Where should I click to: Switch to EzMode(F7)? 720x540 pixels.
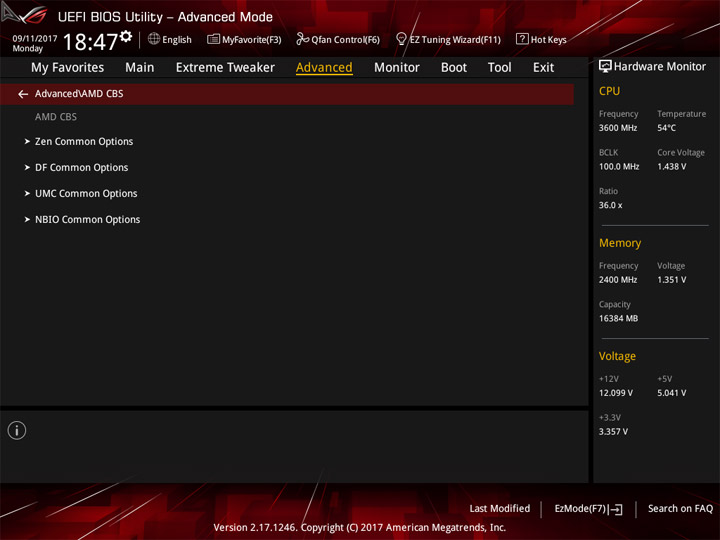[588, 509]
